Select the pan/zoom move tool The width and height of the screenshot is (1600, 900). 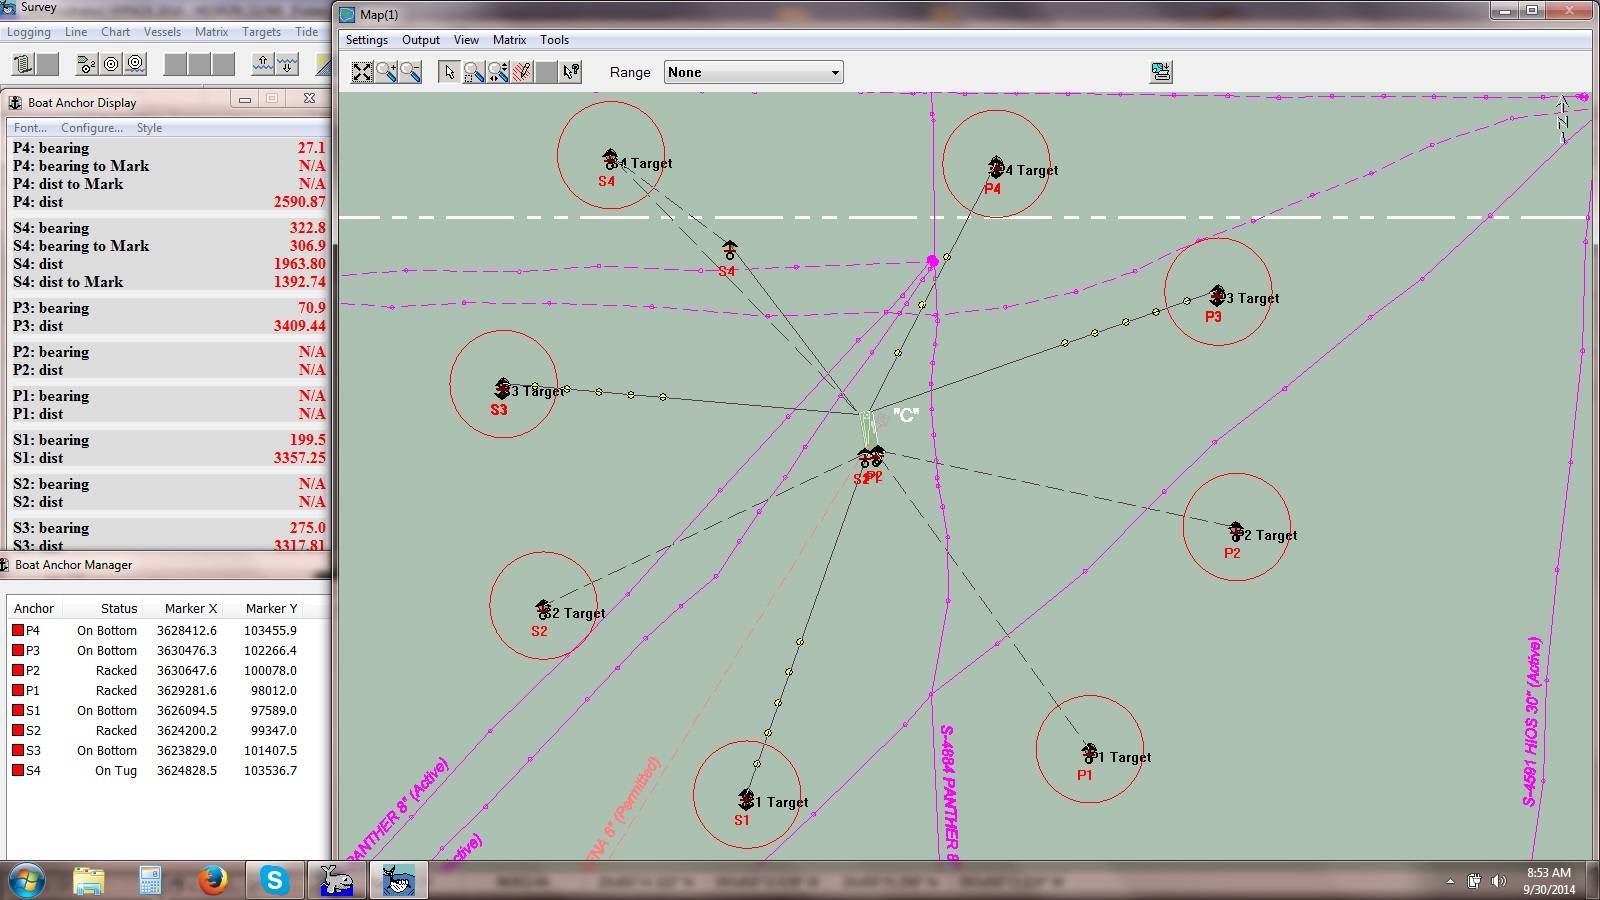coord(497,72)
